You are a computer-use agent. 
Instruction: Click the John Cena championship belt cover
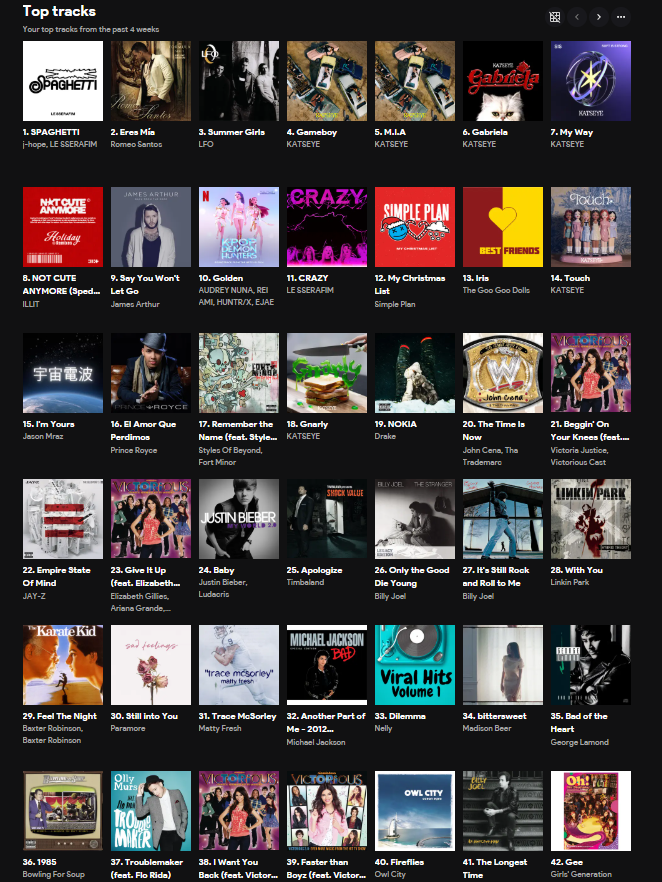point(503,373)
